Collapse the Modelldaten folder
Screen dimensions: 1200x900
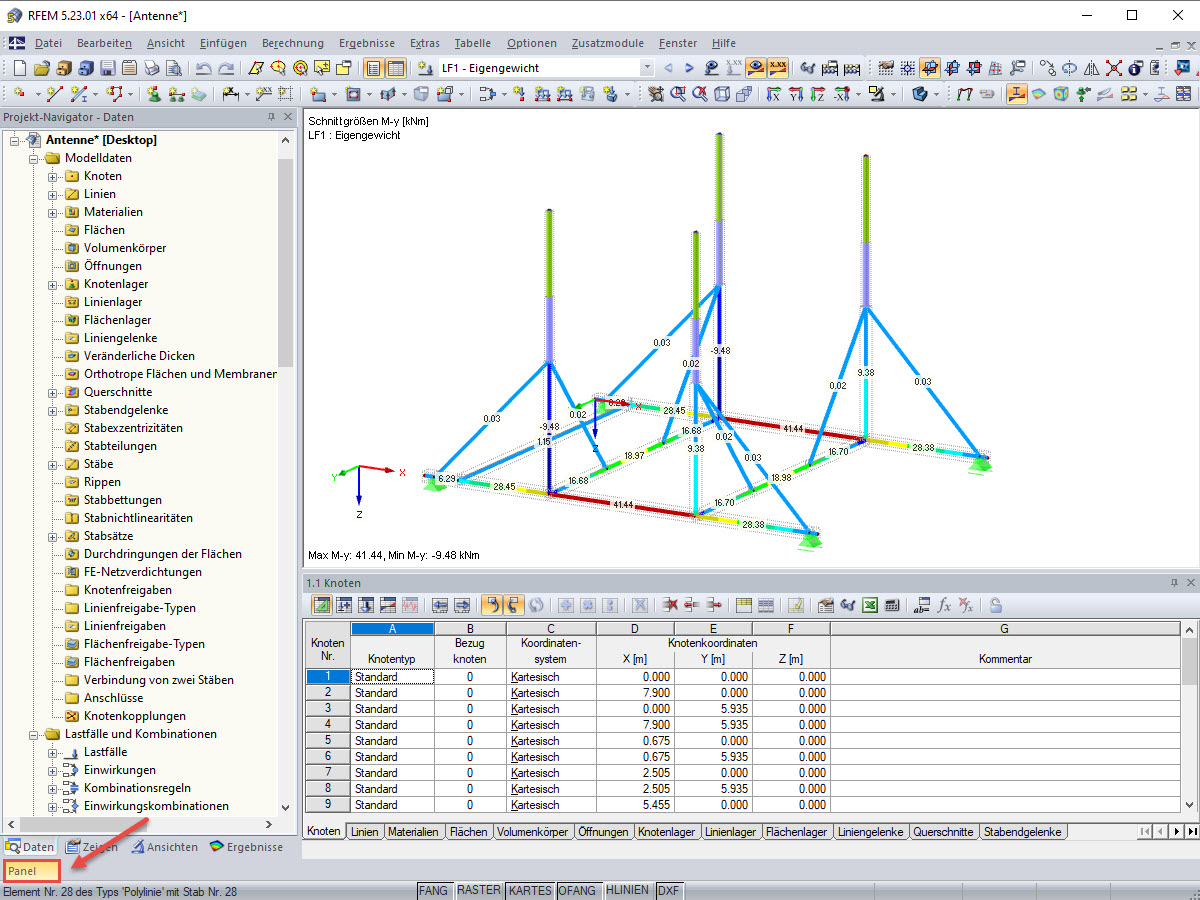33,158
